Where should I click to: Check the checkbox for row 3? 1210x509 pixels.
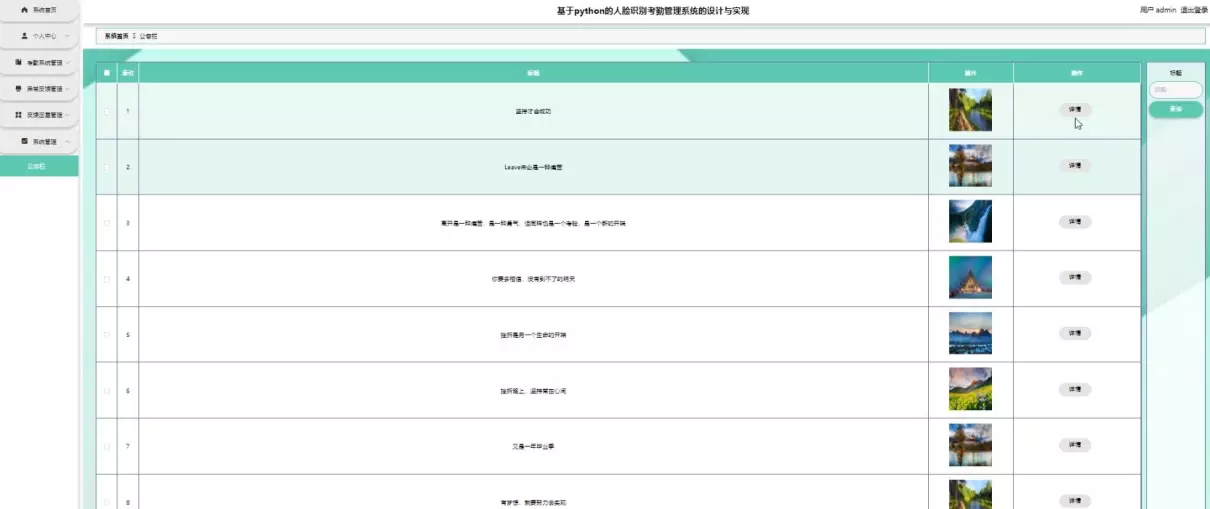107,222
